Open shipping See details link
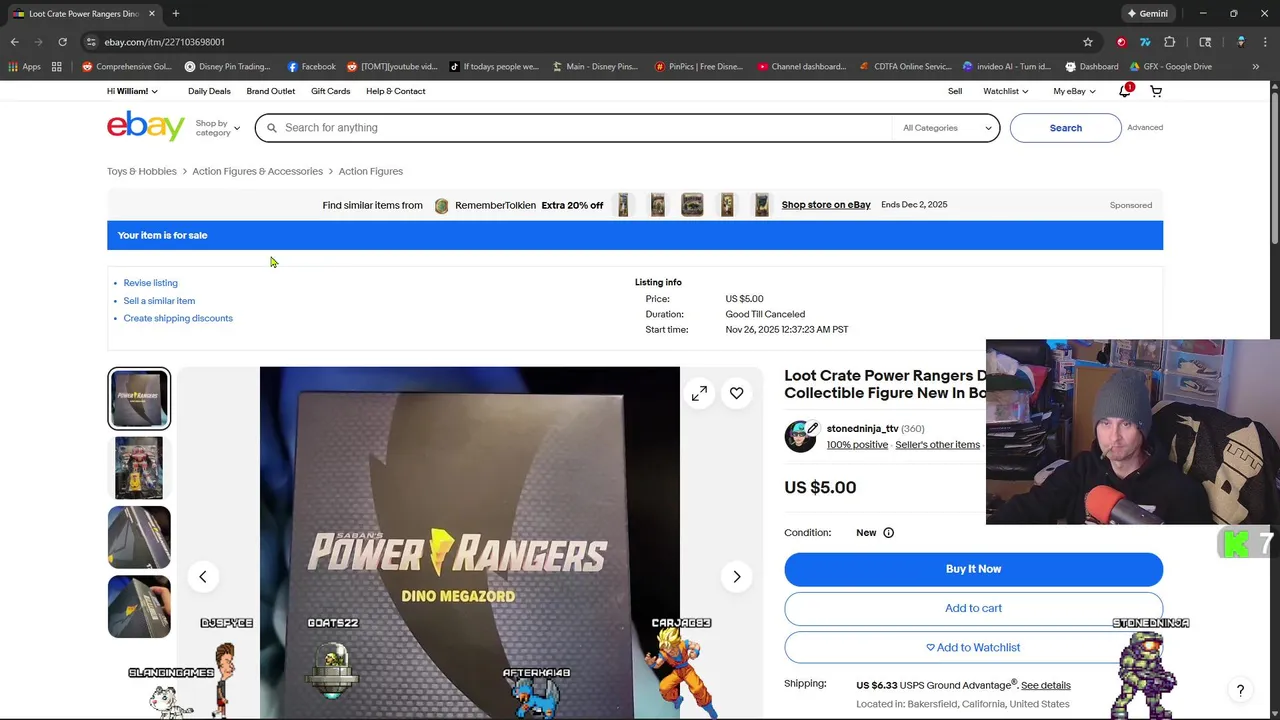The width and height of the screenshot is (1280, 720). (x=1046, y=686)
